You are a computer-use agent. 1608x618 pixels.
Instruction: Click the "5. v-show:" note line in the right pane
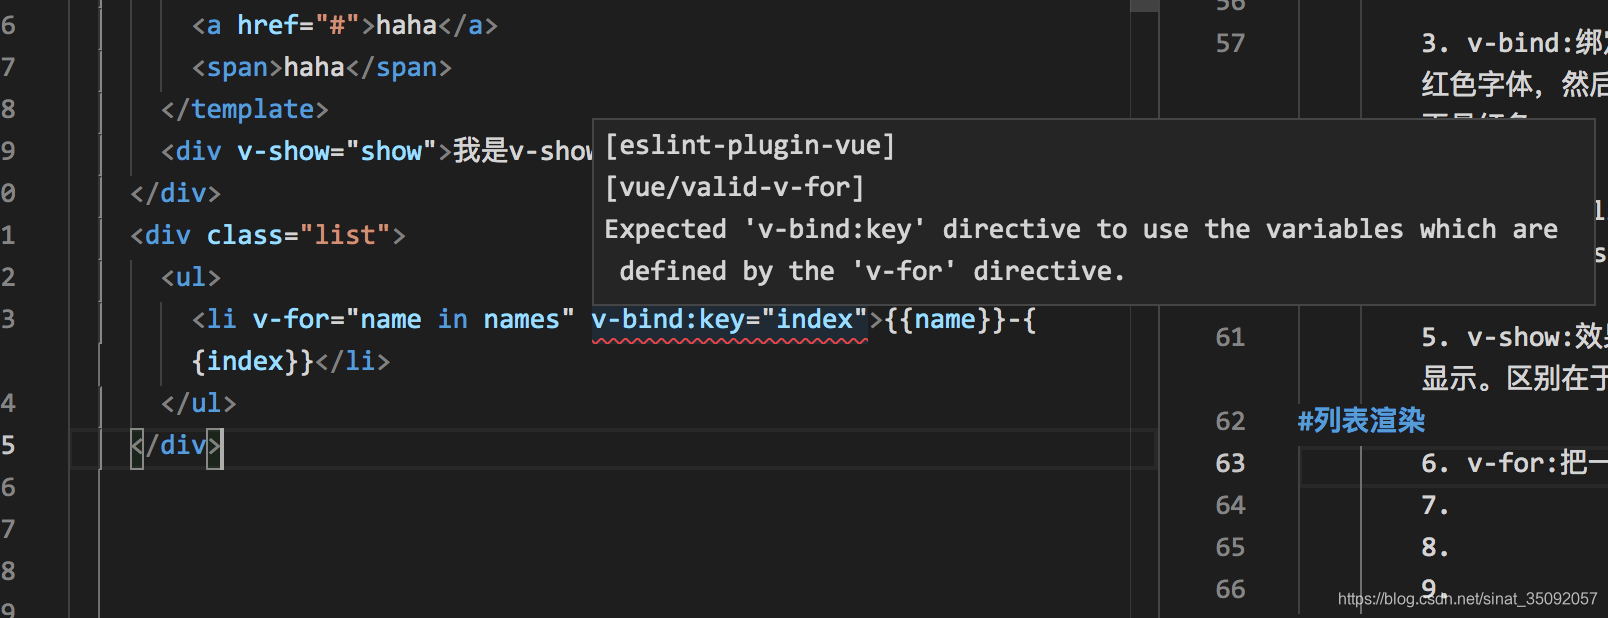pyautogui.click(x=1514, y=337)
